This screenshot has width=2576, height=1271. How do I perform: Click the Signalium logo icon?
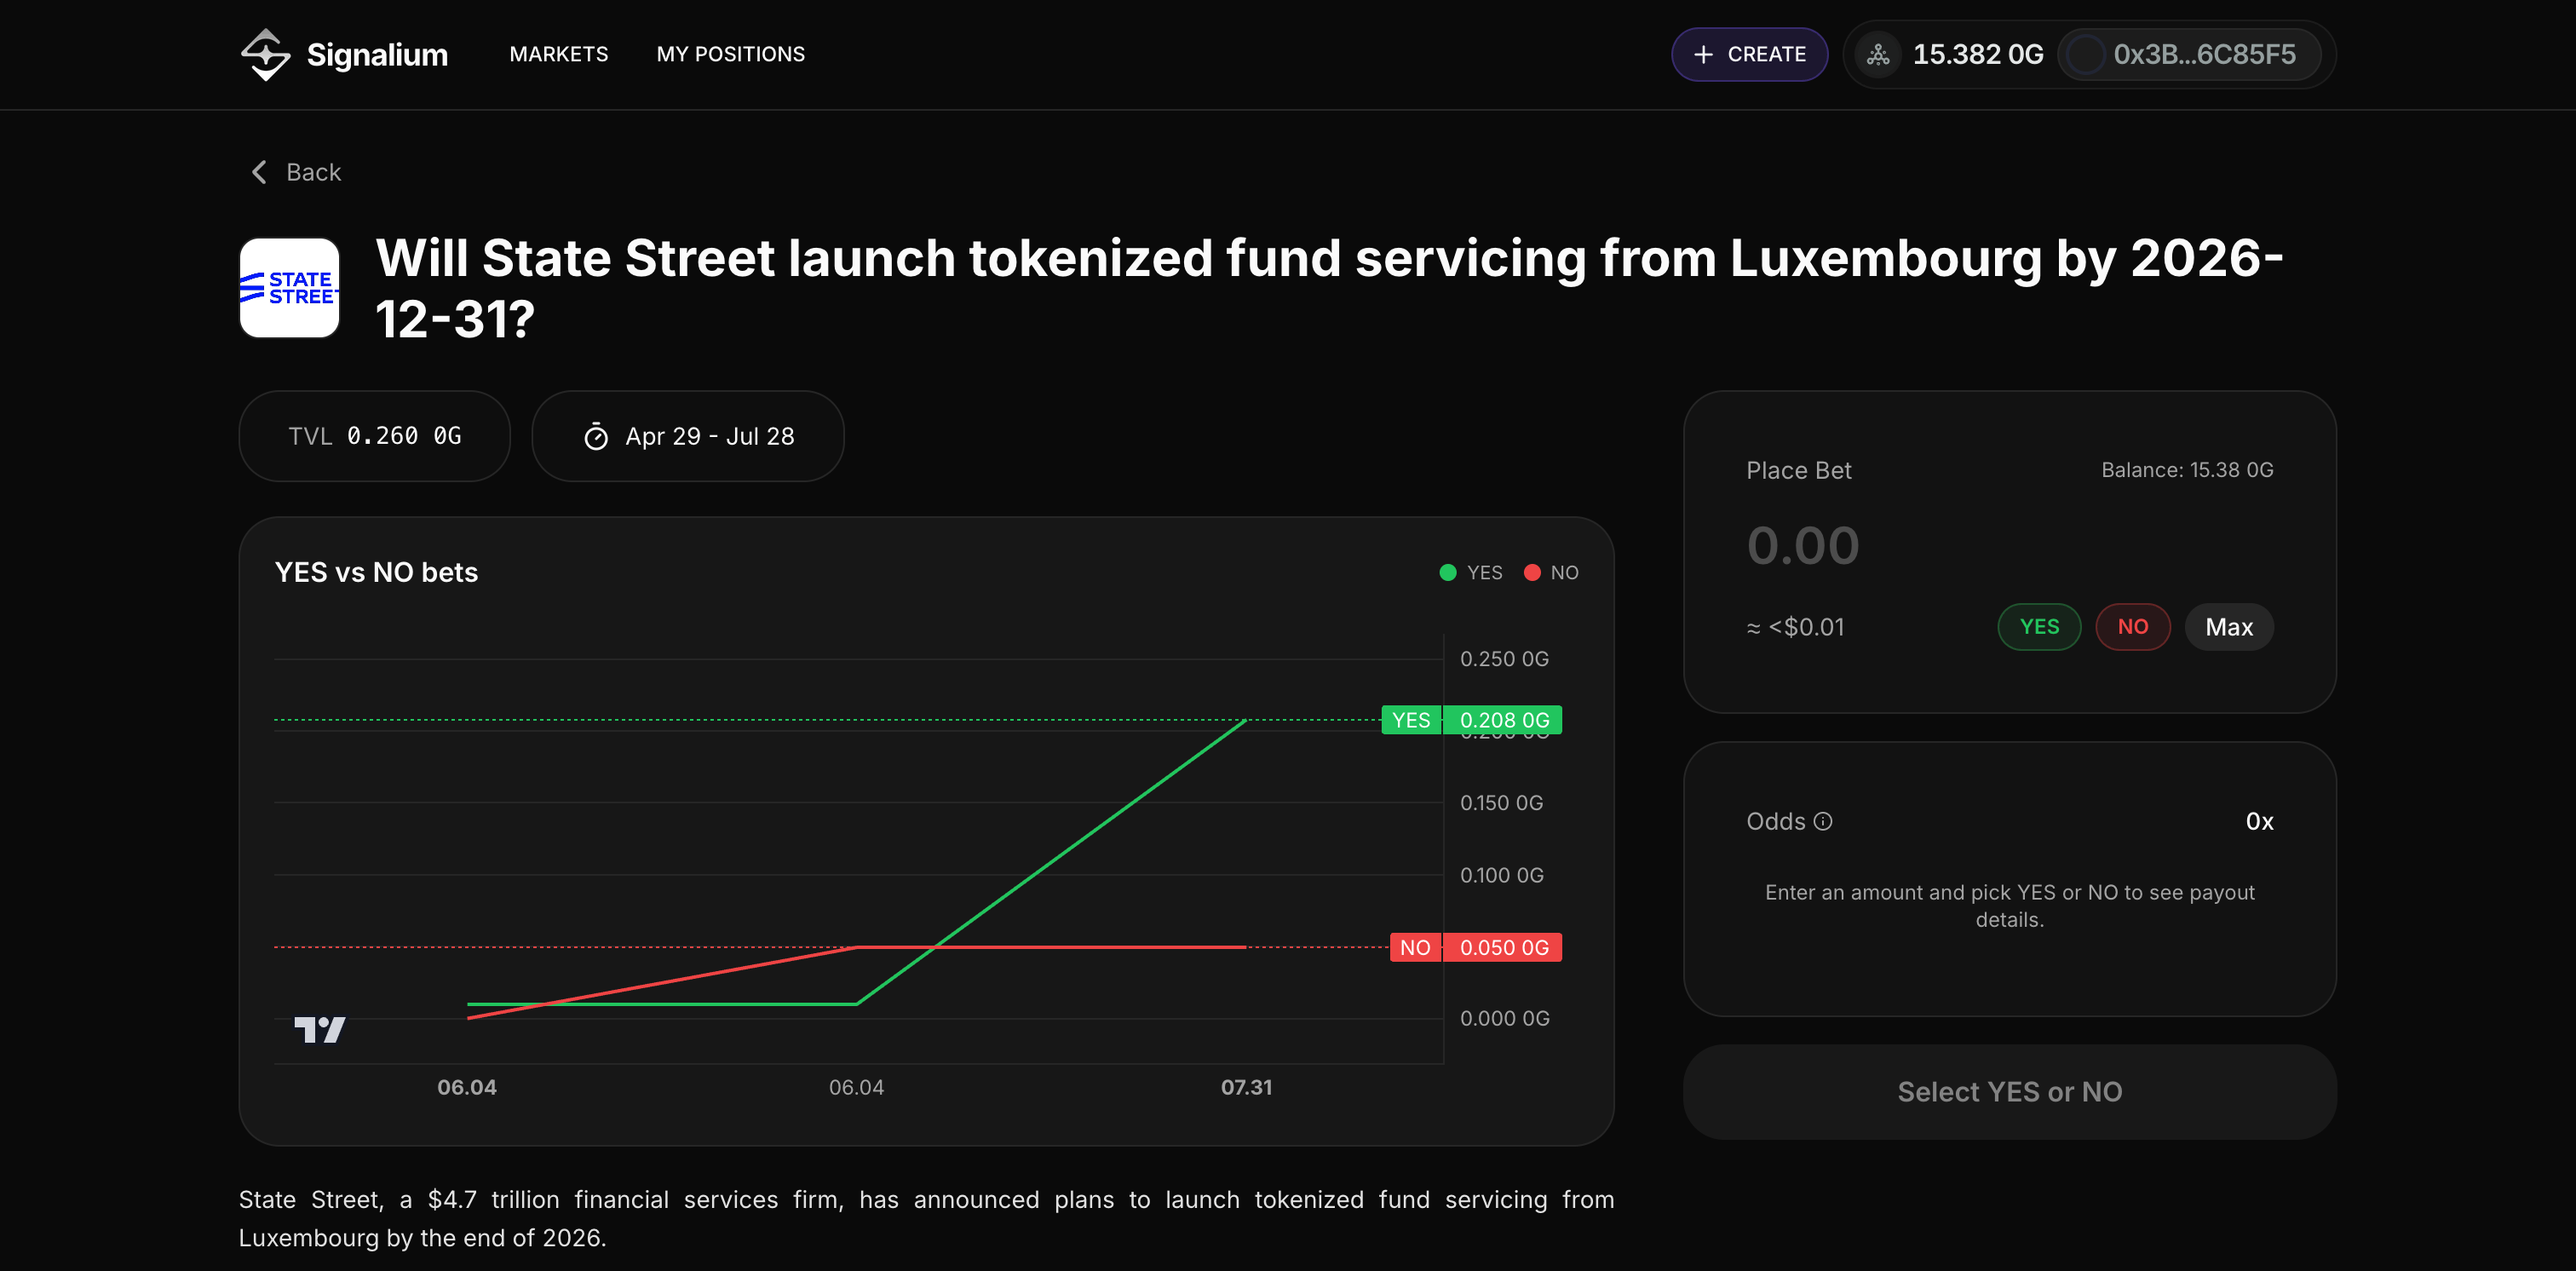pos(265,54)
